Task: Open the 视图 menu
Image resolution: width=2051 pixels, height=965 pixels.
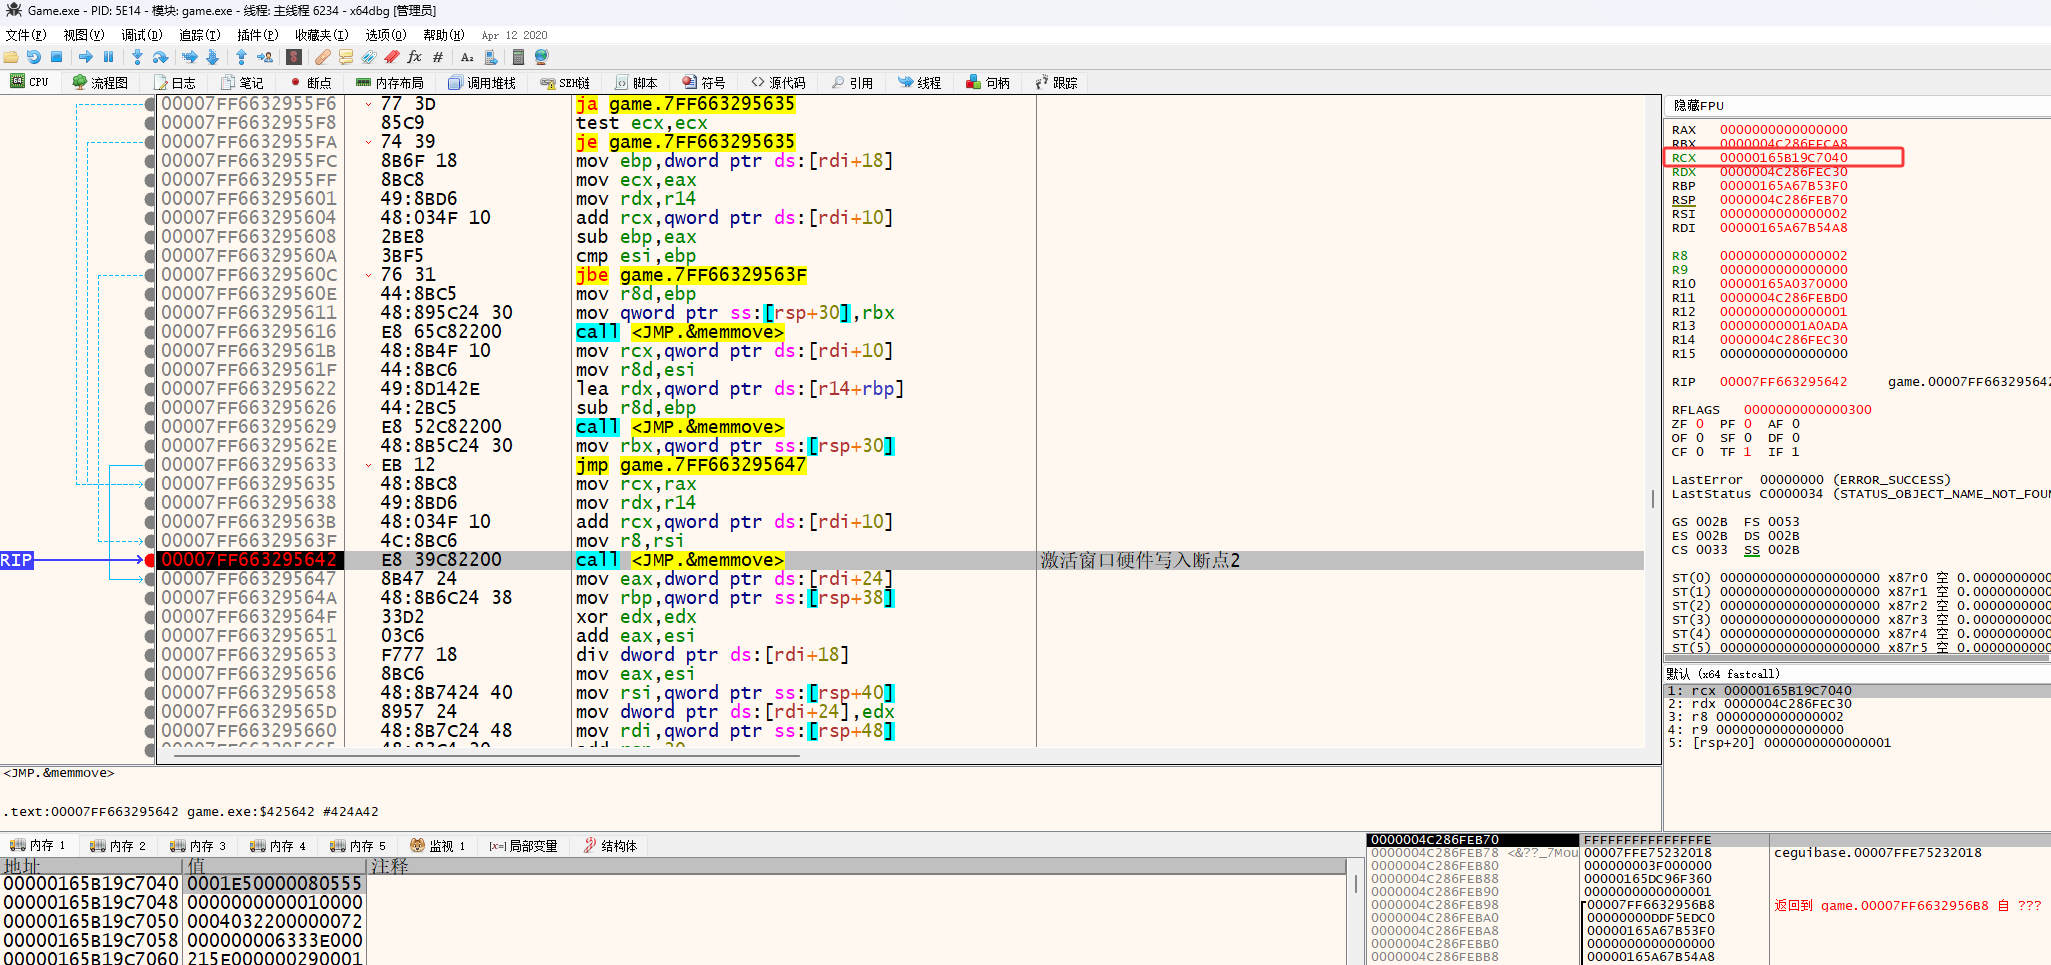Action: [84, 35]
